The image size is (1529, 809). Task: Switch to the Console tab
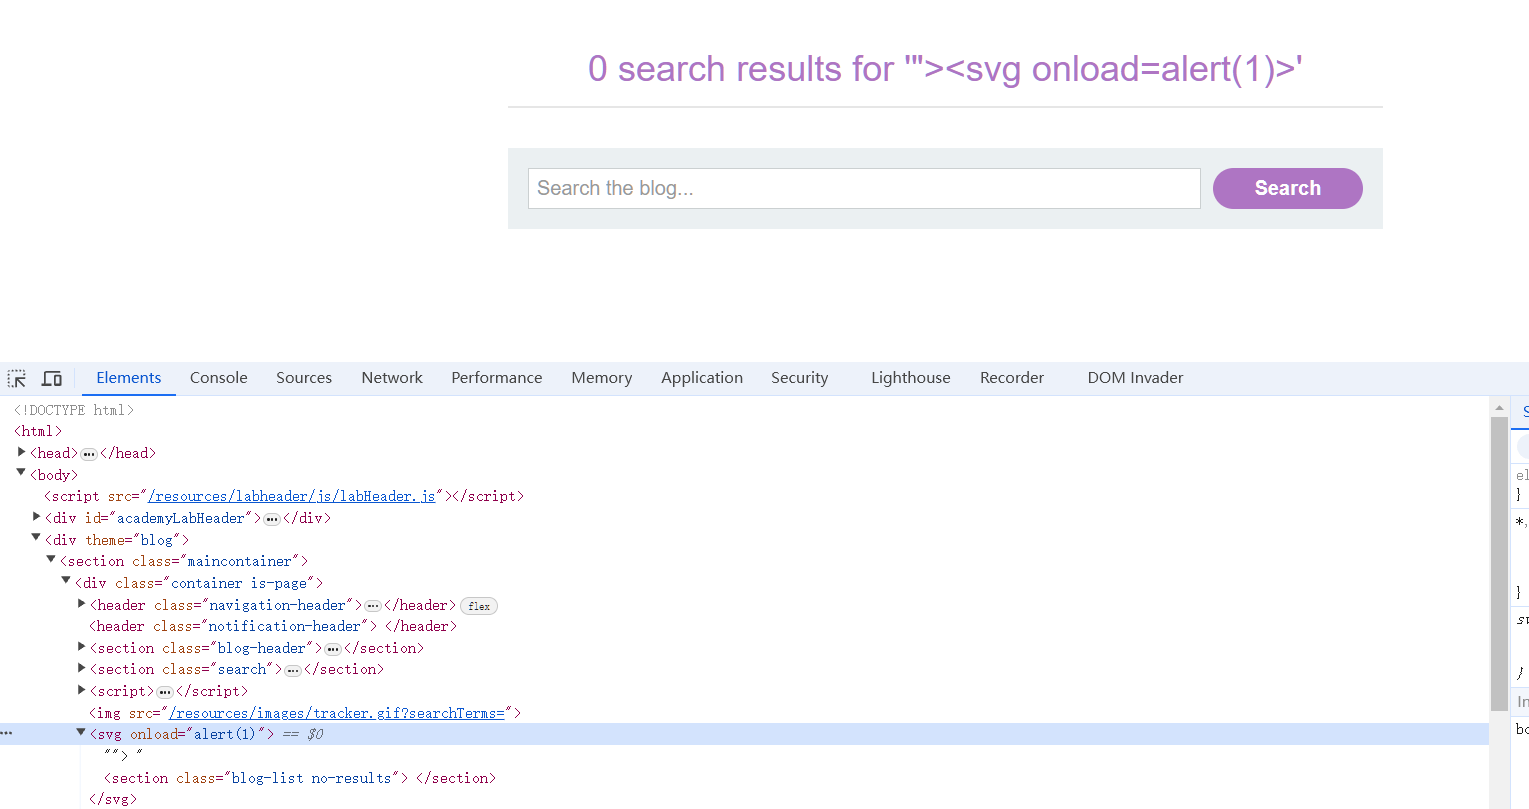pos(218,378)
